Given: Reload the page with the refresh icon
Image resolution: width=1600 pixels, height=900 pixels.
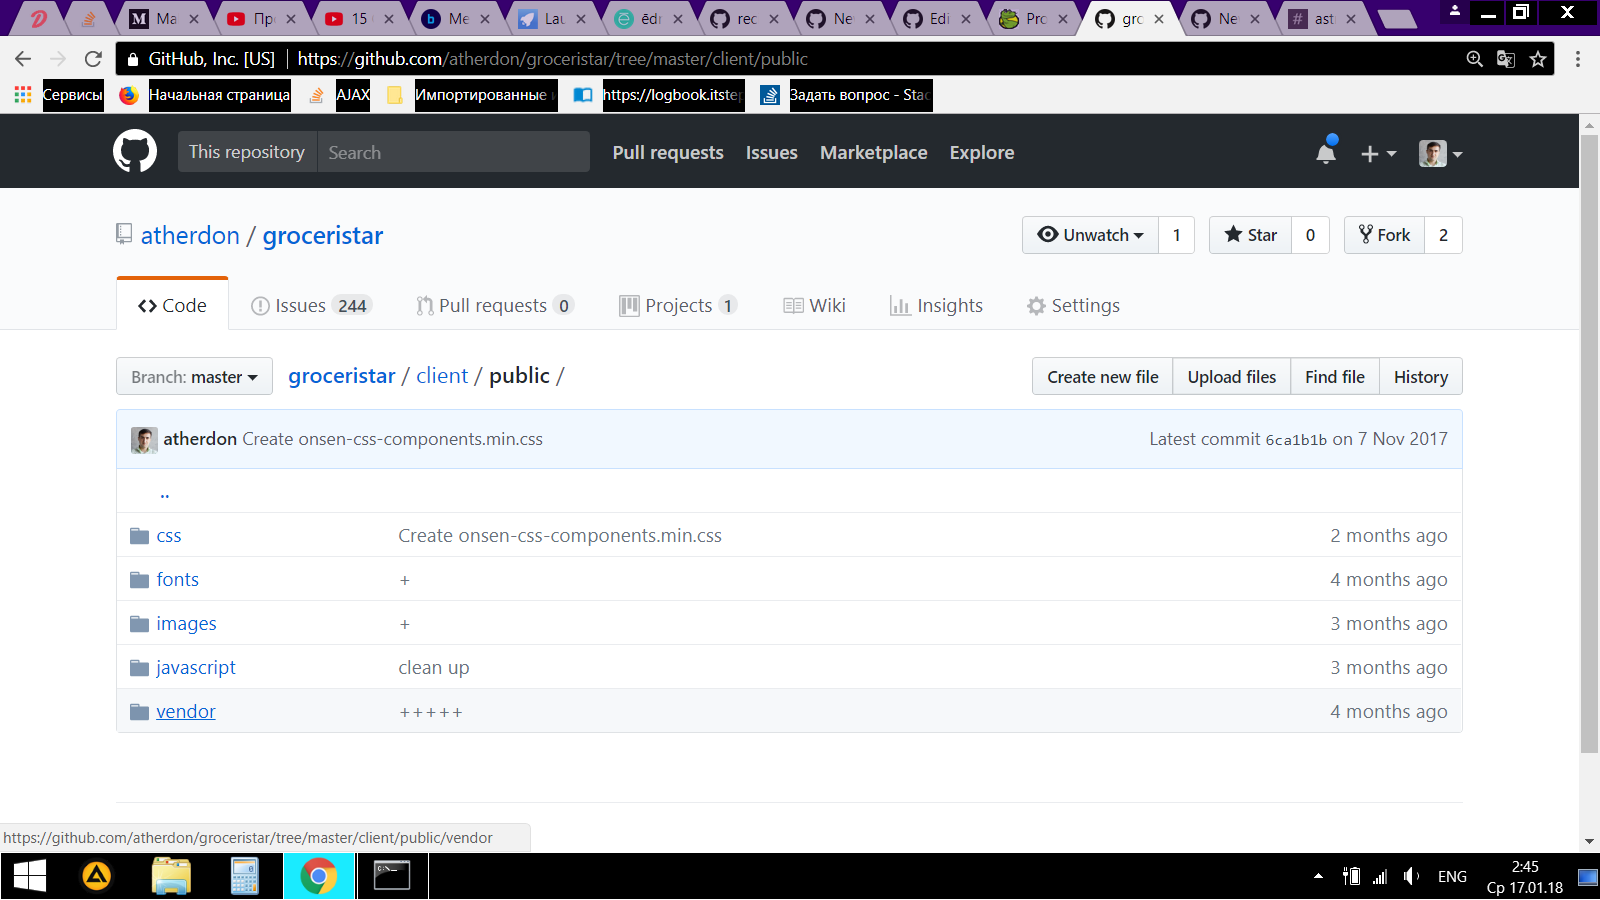Looking at the screenshot, I should point(93,59).
